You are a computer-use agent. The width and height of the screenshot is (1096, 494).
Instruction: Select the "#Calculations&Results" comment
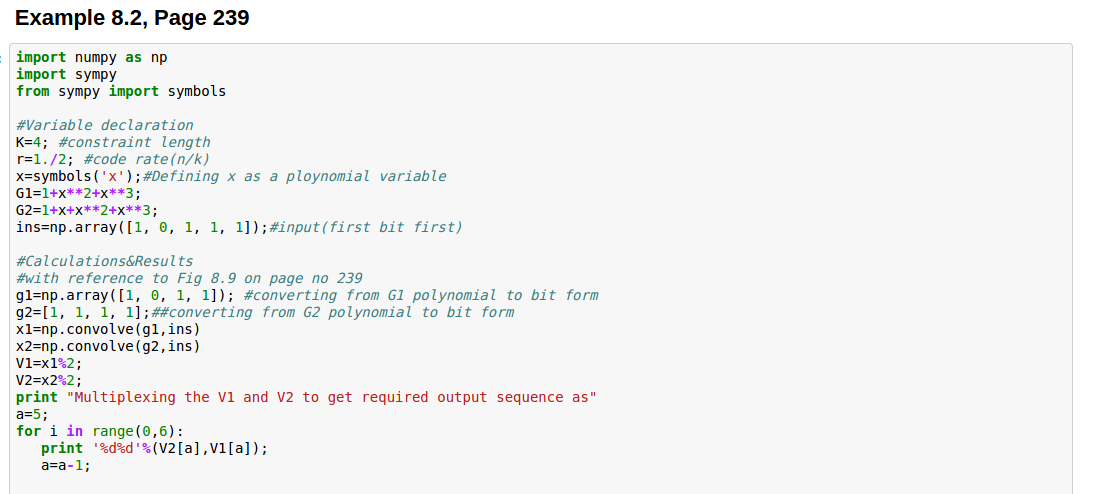[105, 262]
